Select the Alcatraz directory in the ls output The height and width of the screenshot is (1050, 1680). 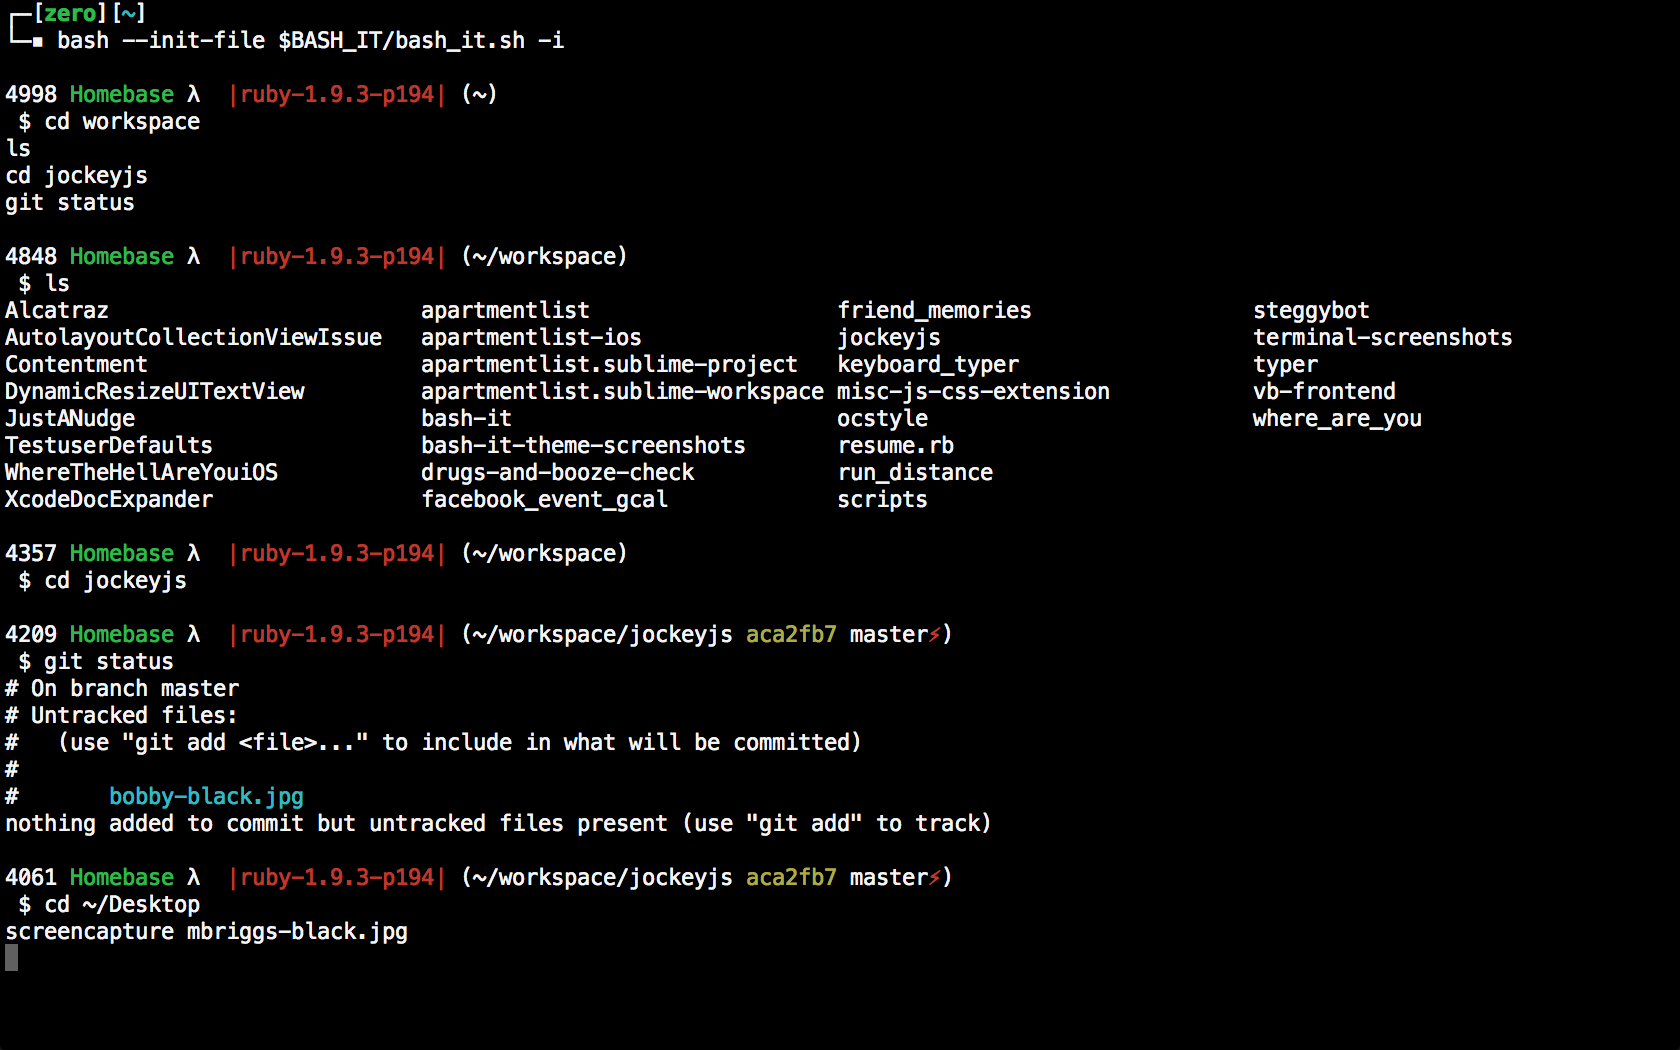[x=57, y=310]
